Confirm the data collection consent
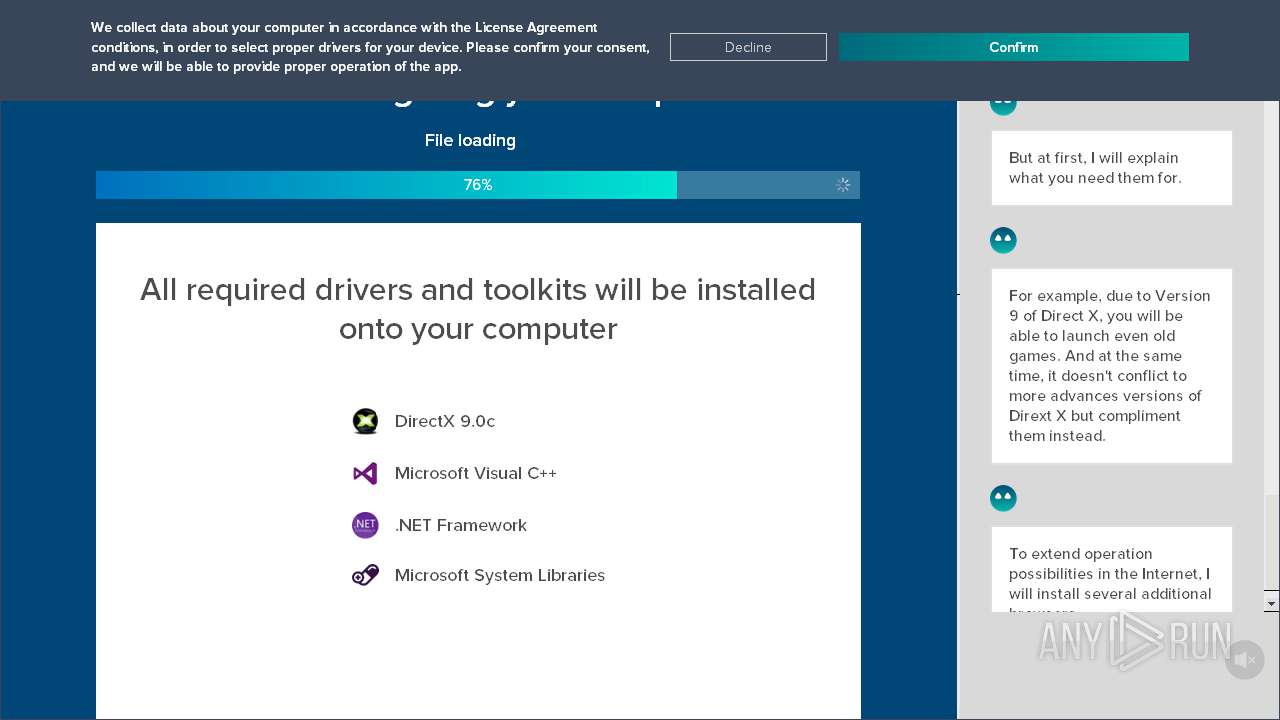Screen dimensions: 1280x720 [x=1013, y=47]
